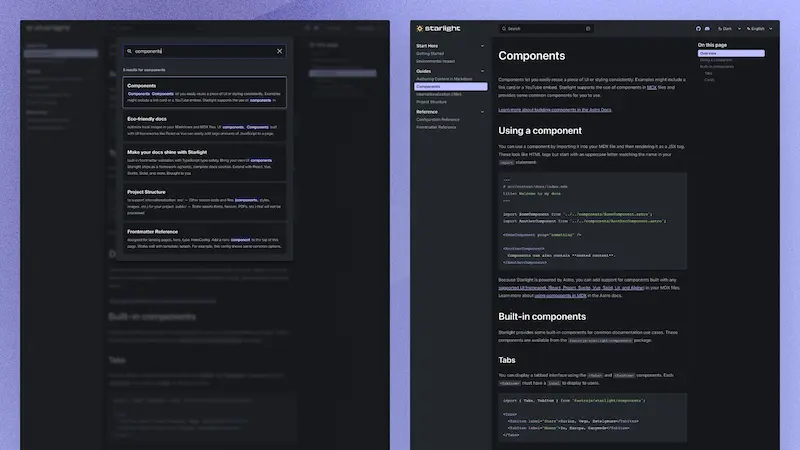Open the English language dropdown

(x=760, y=29)
